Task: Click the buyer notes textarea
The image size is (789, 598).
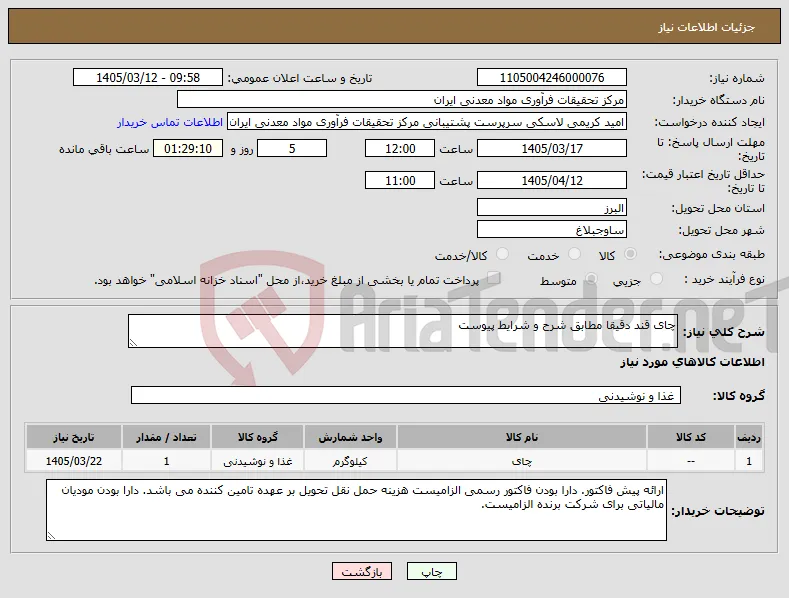Action: tap(356, 510)
